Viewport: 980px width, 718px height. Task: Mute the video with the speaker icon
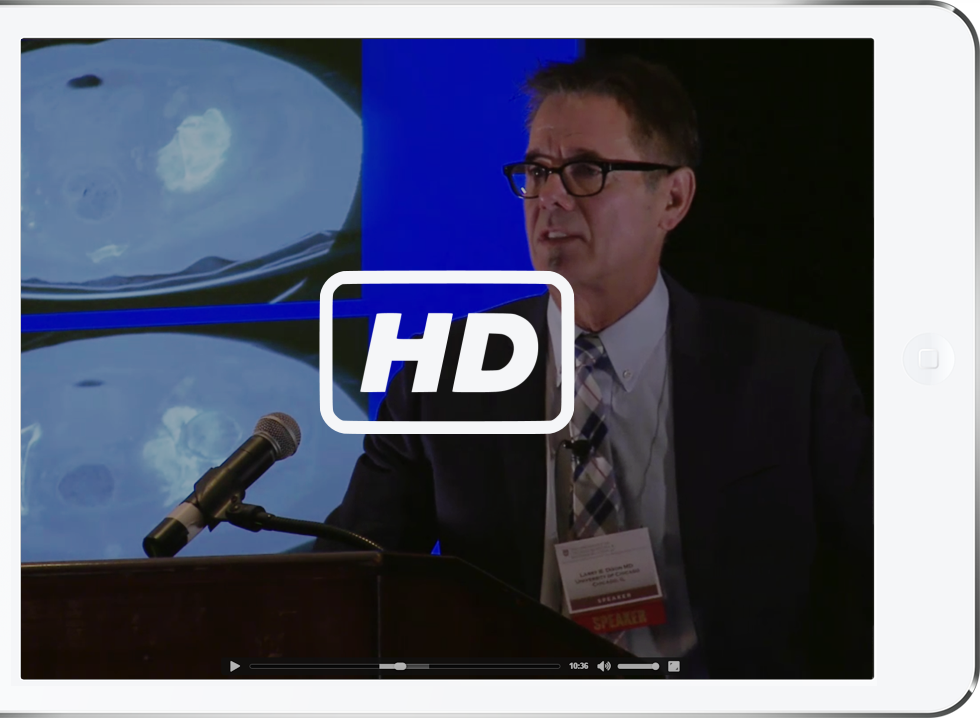[604, 666]
